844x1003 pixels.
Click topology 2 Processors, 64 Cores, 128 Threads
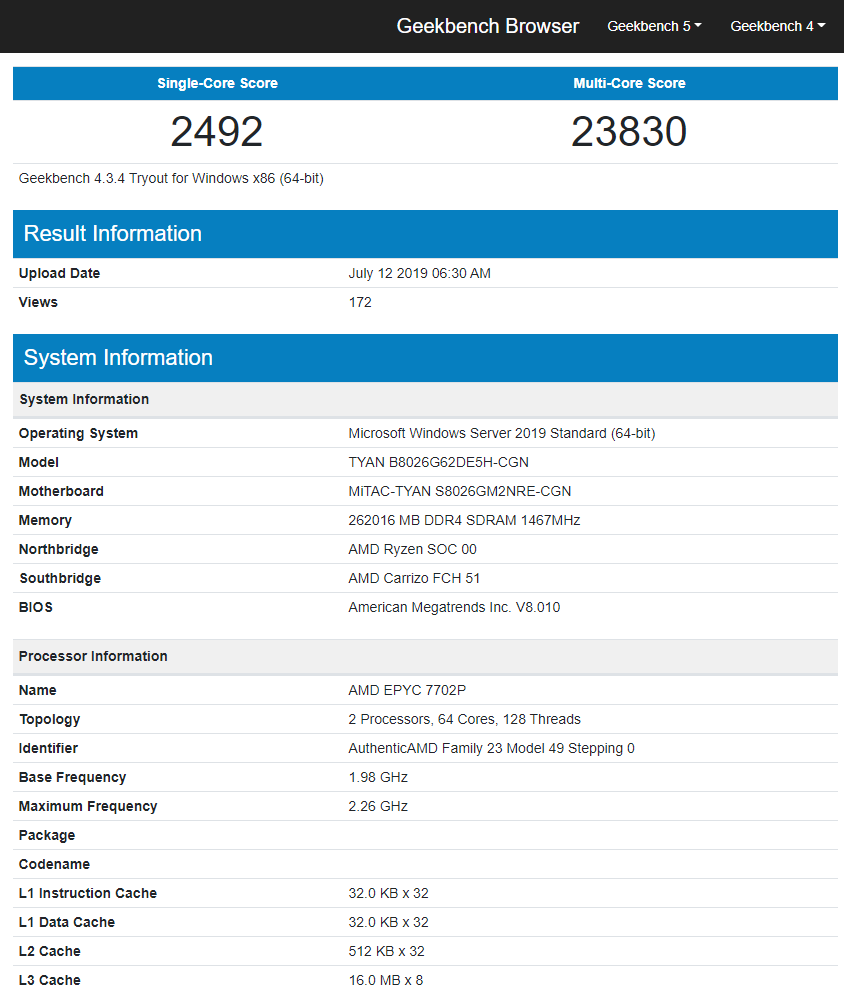tap(465, 719)
